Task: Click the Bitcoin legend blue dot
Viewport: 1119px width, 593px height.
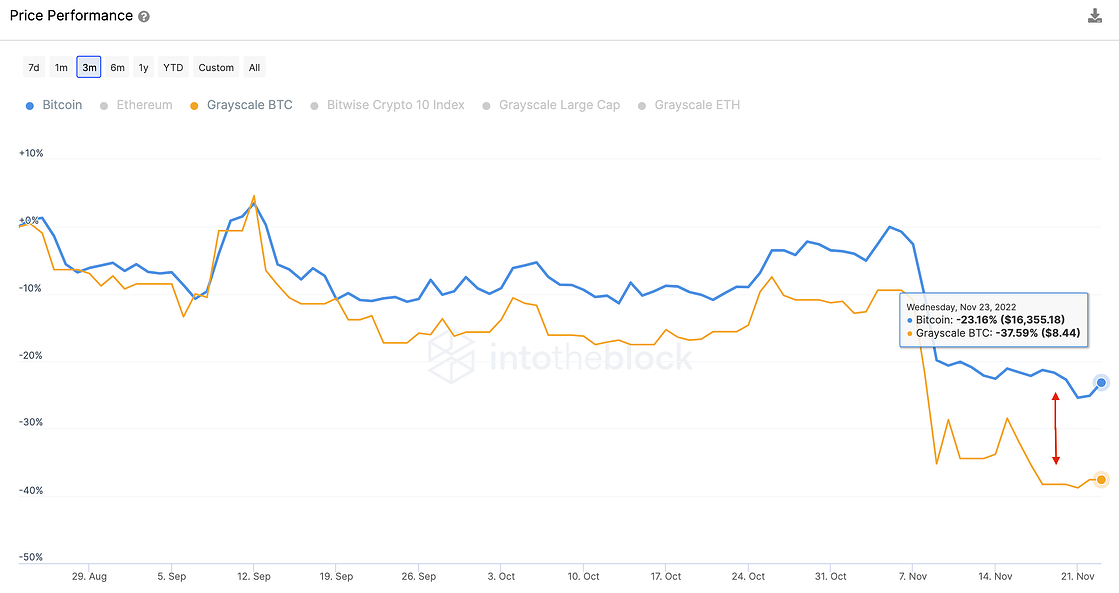Action: [x=29, y=106]
